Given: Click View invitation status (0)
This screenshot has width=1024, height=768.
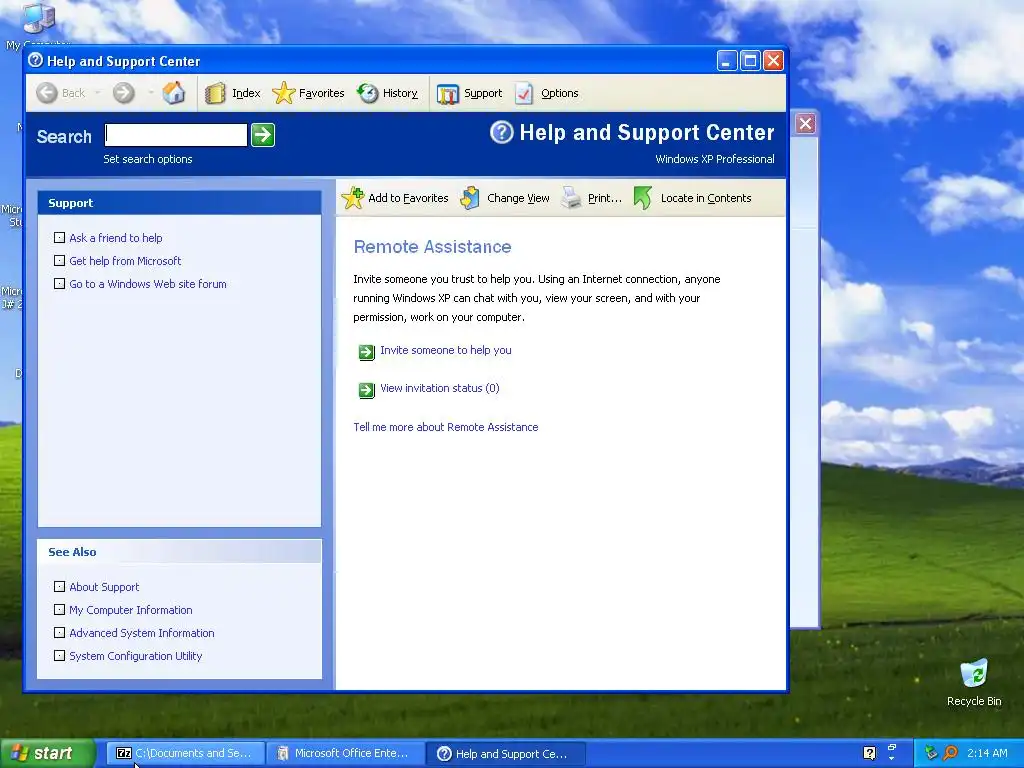Looking at the screenshot, I should pos(440,388).
